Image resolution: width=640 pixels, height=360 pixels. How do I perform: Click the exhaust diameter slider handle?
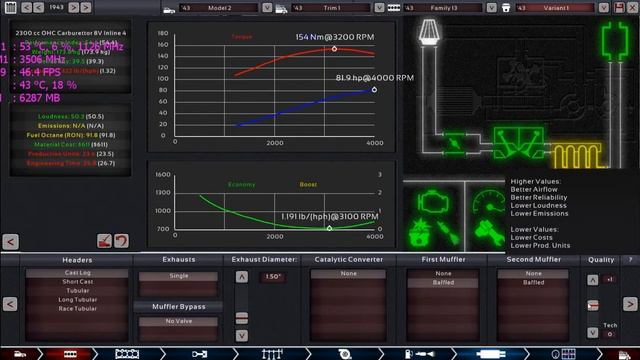242,318
